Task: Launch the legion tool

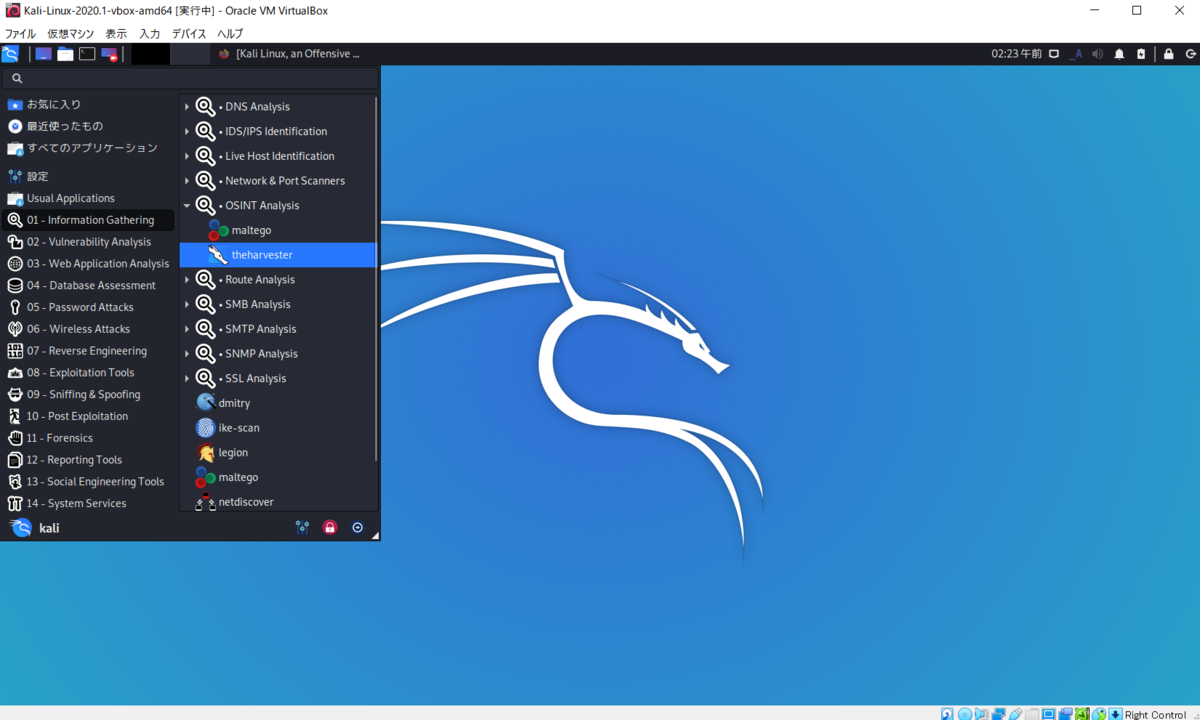Action: click(x=276, y=453)
